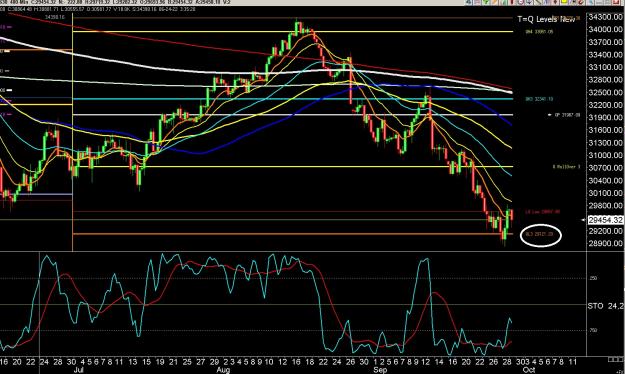The image size is (625, 374).
Task: Click the 31900.00 price axis label
Action: pyautogui.click(x=605, y=118)
